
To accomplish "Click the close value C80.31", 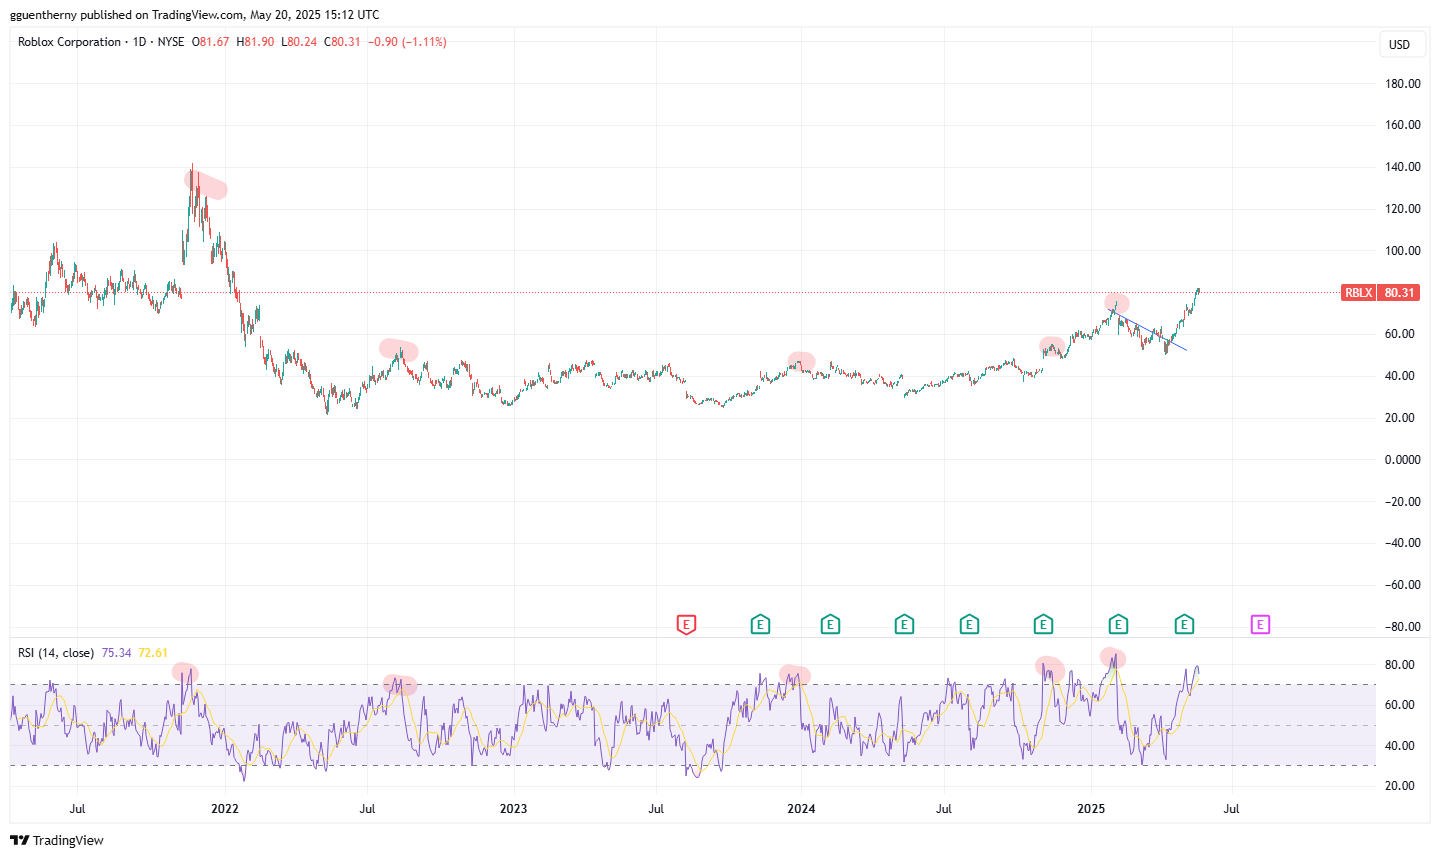I will click(x=342, y=42).
